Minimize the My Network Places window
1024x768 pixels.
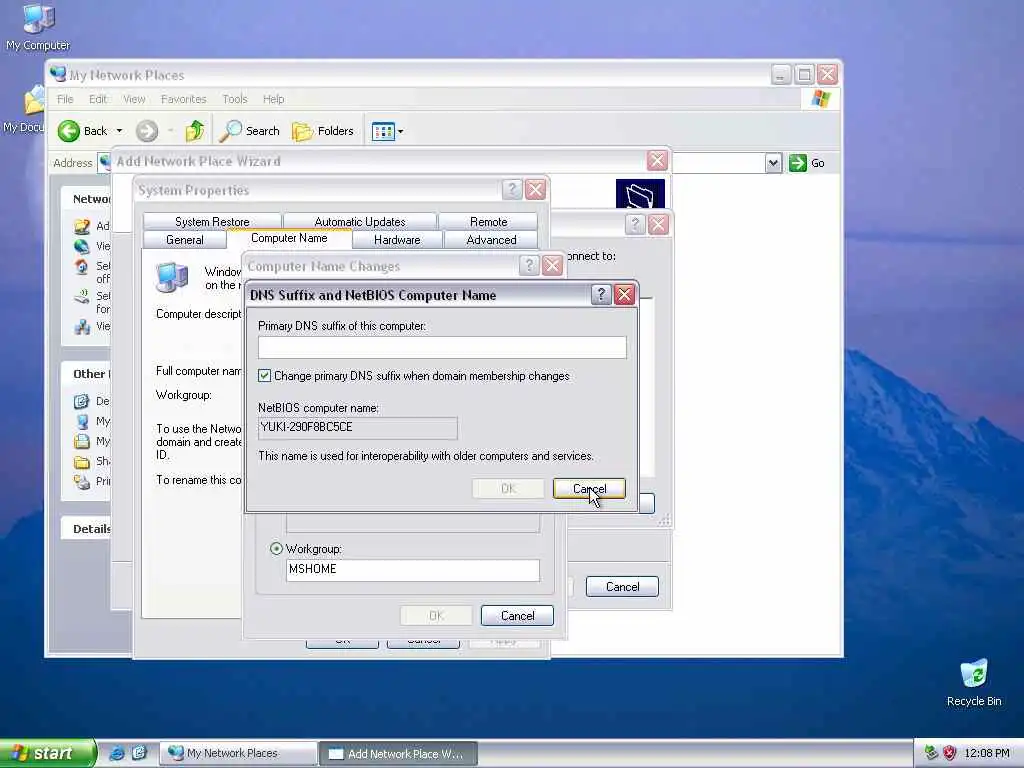point(780,74)
